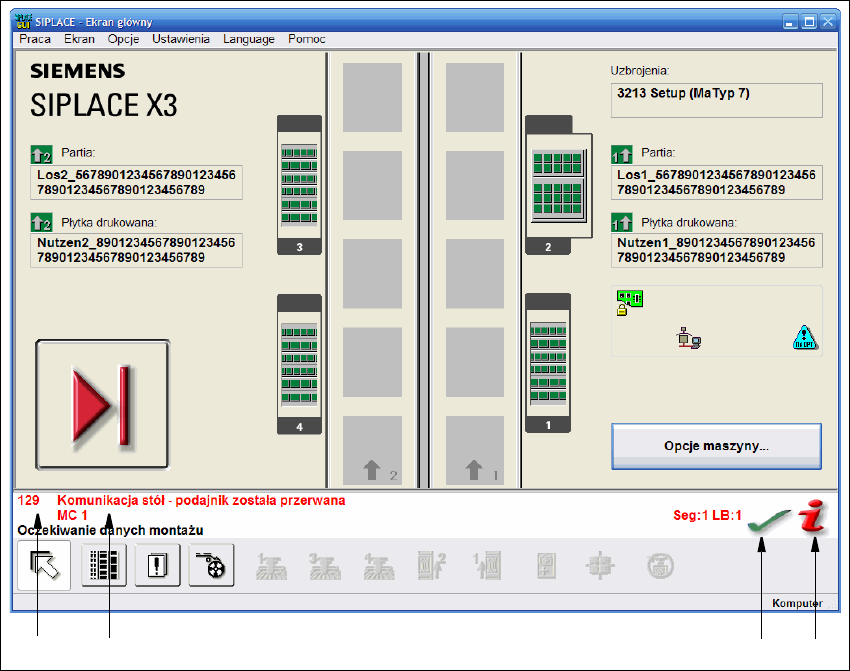Open the Language menu
Viewport: 850px width, 671px height.
249,39
